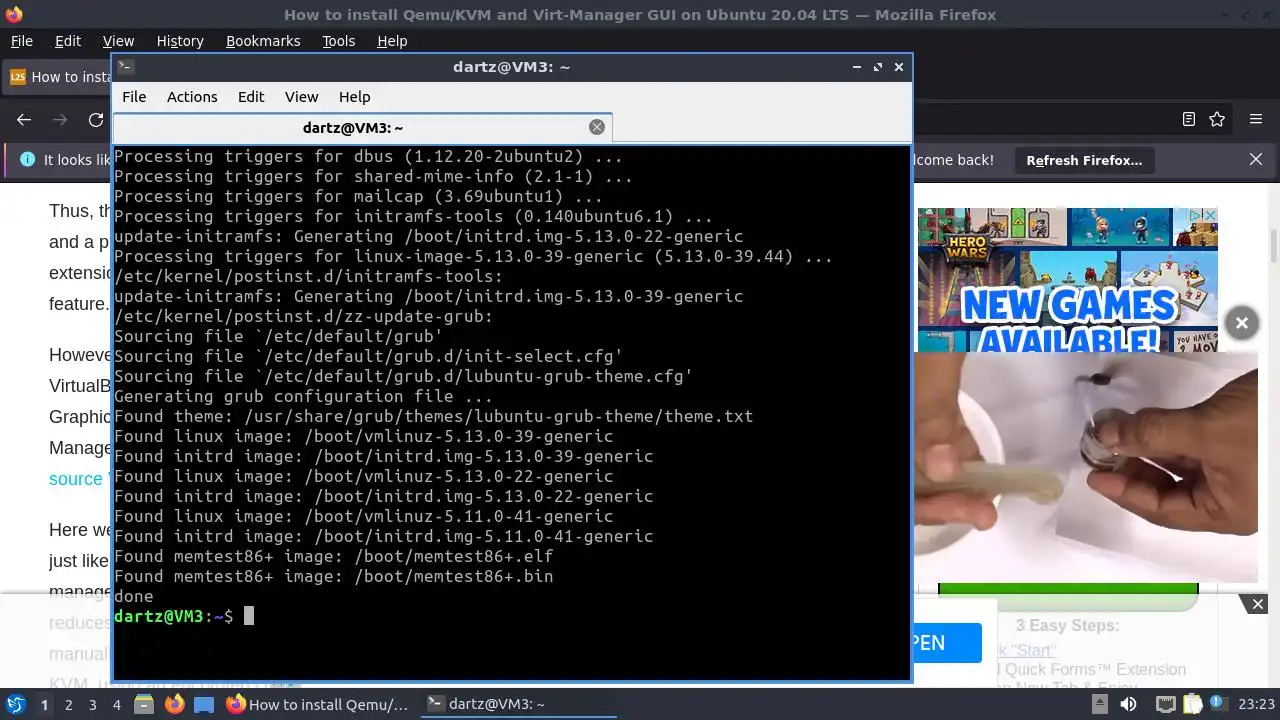Screen dimensions: 1280x720
Task: Click the terminal line 'Generating grub configuration file ...'
Action: pos(303,396)
